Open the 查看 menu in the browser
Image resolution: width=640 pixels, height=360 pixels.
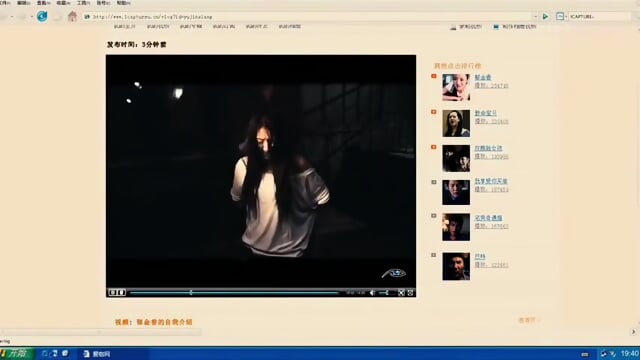tap(43, 3)
